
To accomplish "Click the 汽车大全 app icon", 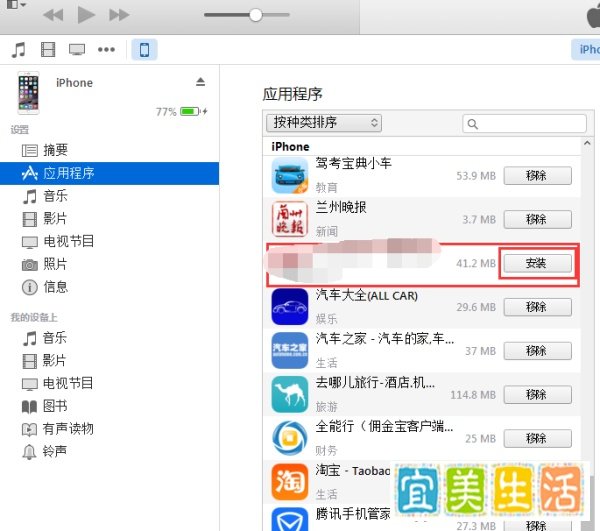I will (290, 307).
